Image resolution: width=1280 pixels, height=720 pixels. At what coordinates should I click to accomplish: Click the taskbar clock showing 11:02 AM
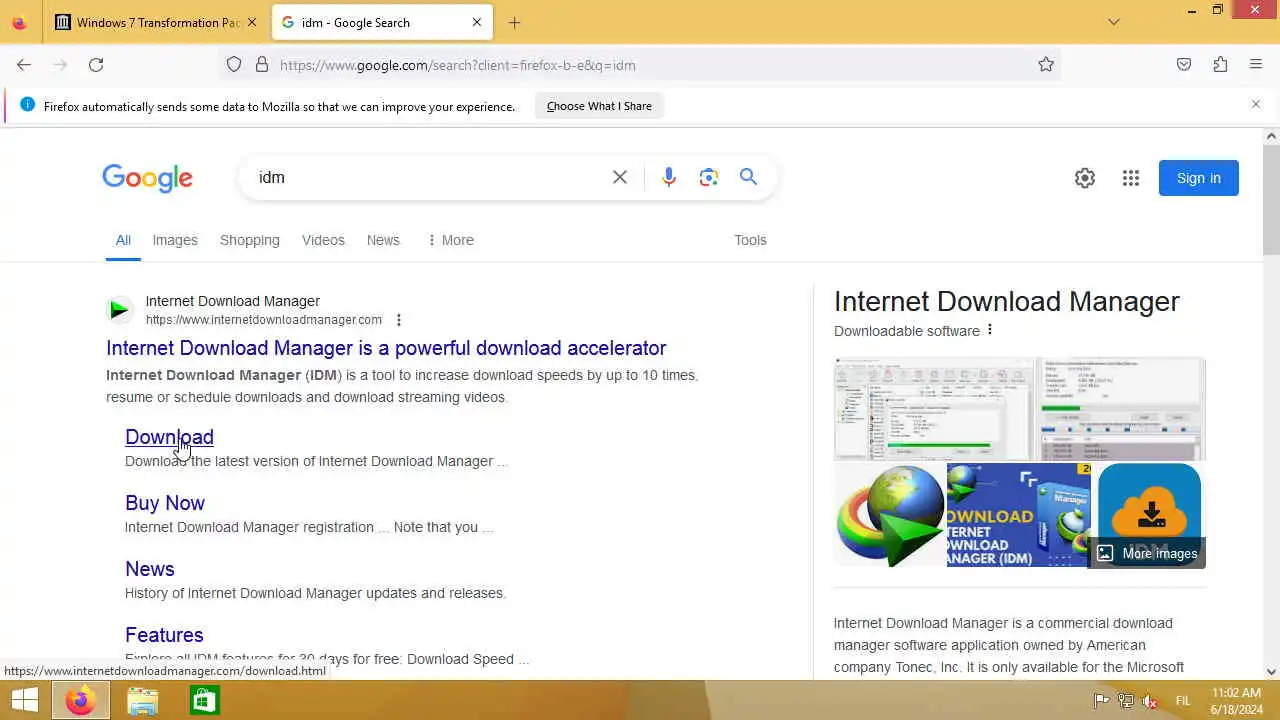(1236, 701)
